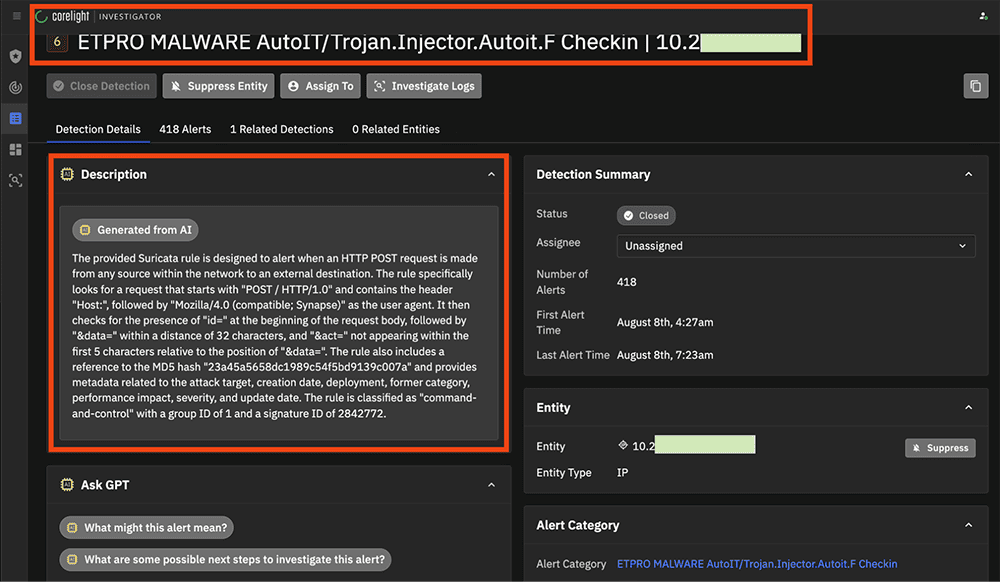Open the radar icon in left sidebar
Screen dimensions: 1000x582
(15, 88)
